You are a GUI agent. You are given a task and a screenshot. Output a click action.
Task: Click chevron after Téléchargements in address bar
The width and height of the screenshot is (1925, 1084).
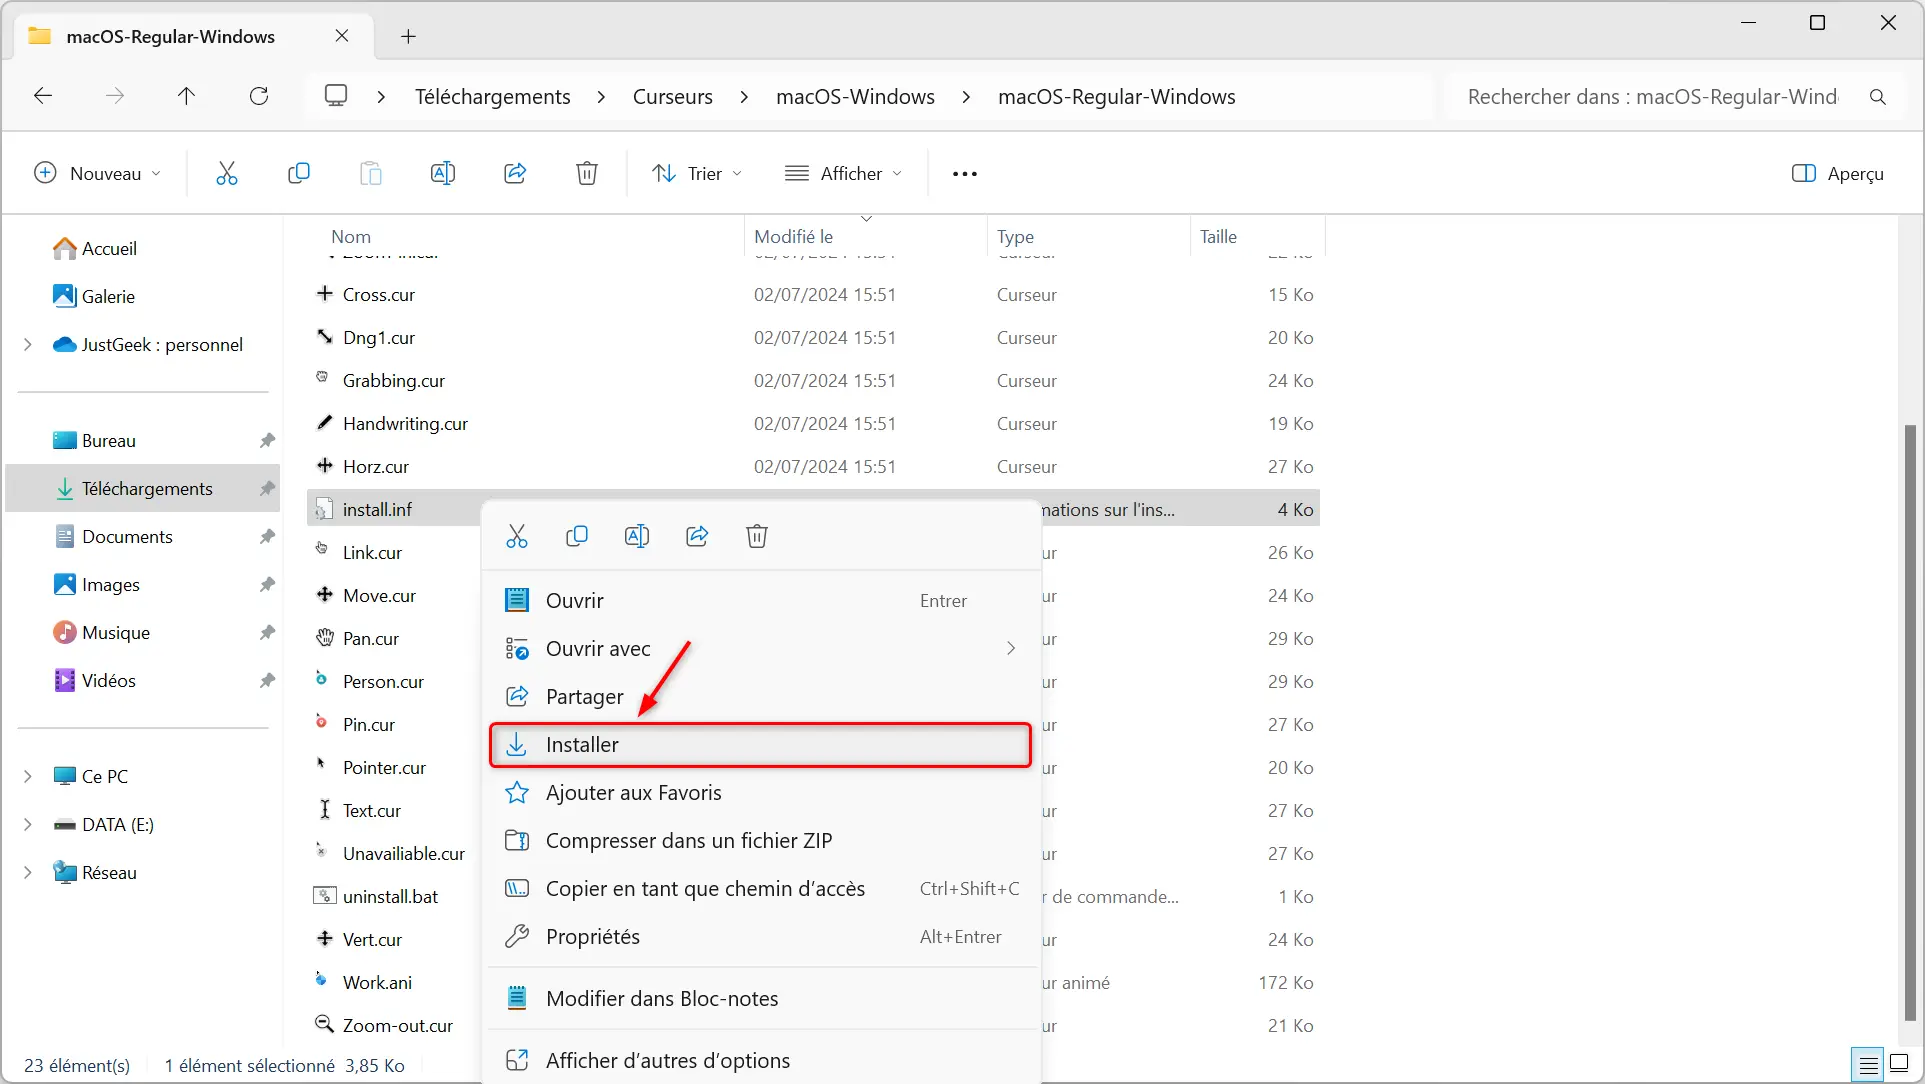click(x=601, y=97)
